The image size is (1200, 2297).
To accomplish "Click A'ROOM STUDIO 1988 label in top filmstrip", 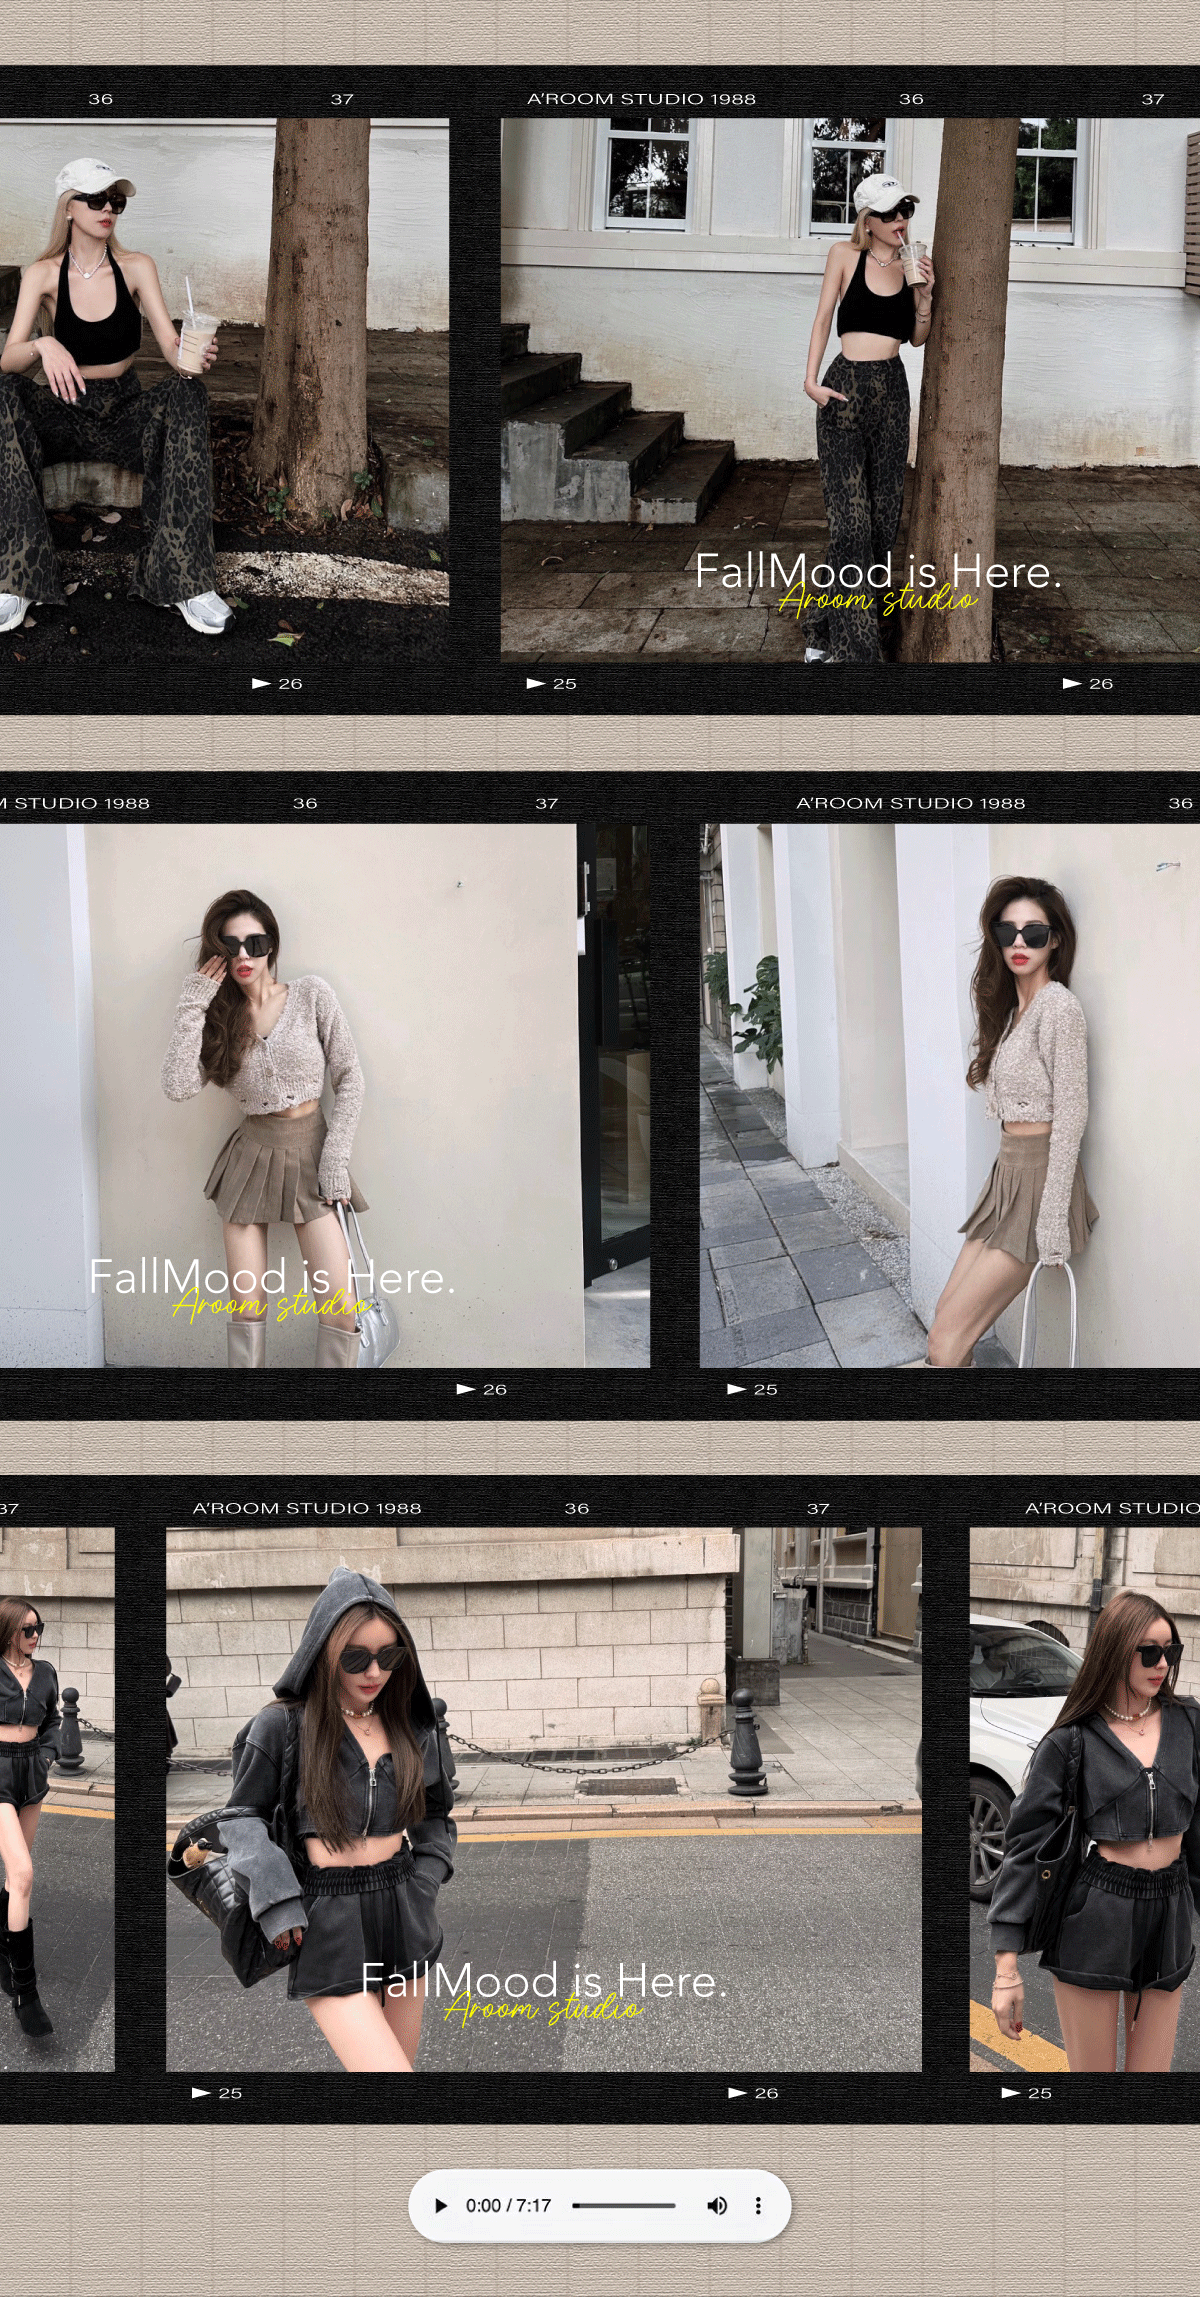I will click(x=641, y=99).
